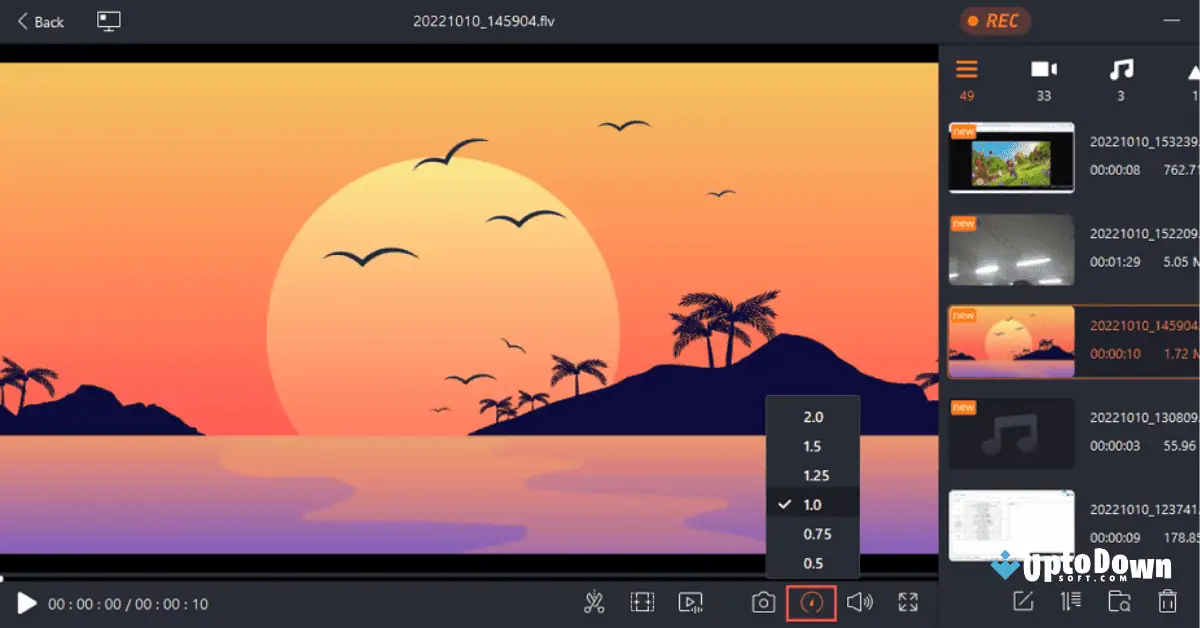Click the advanced trim player icon

coord(691,602)
